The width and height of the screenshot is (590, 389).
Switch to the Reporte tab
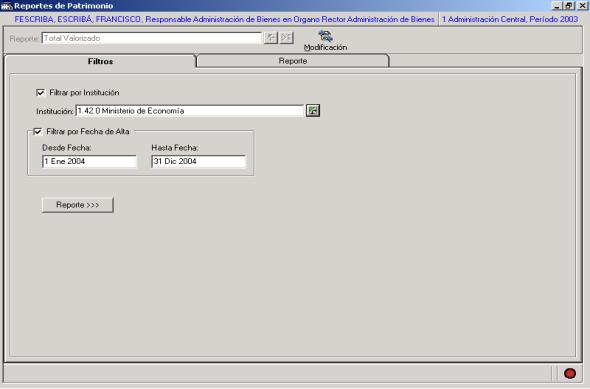293,61
